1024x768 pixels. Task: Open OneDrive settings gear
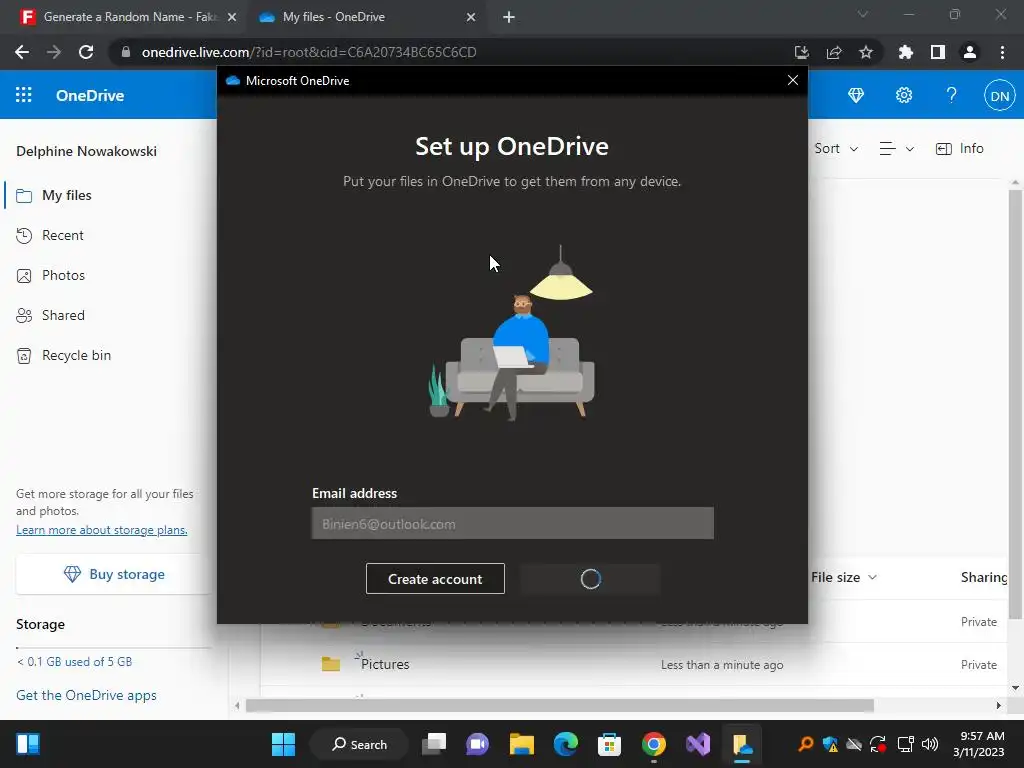[904, 95]
